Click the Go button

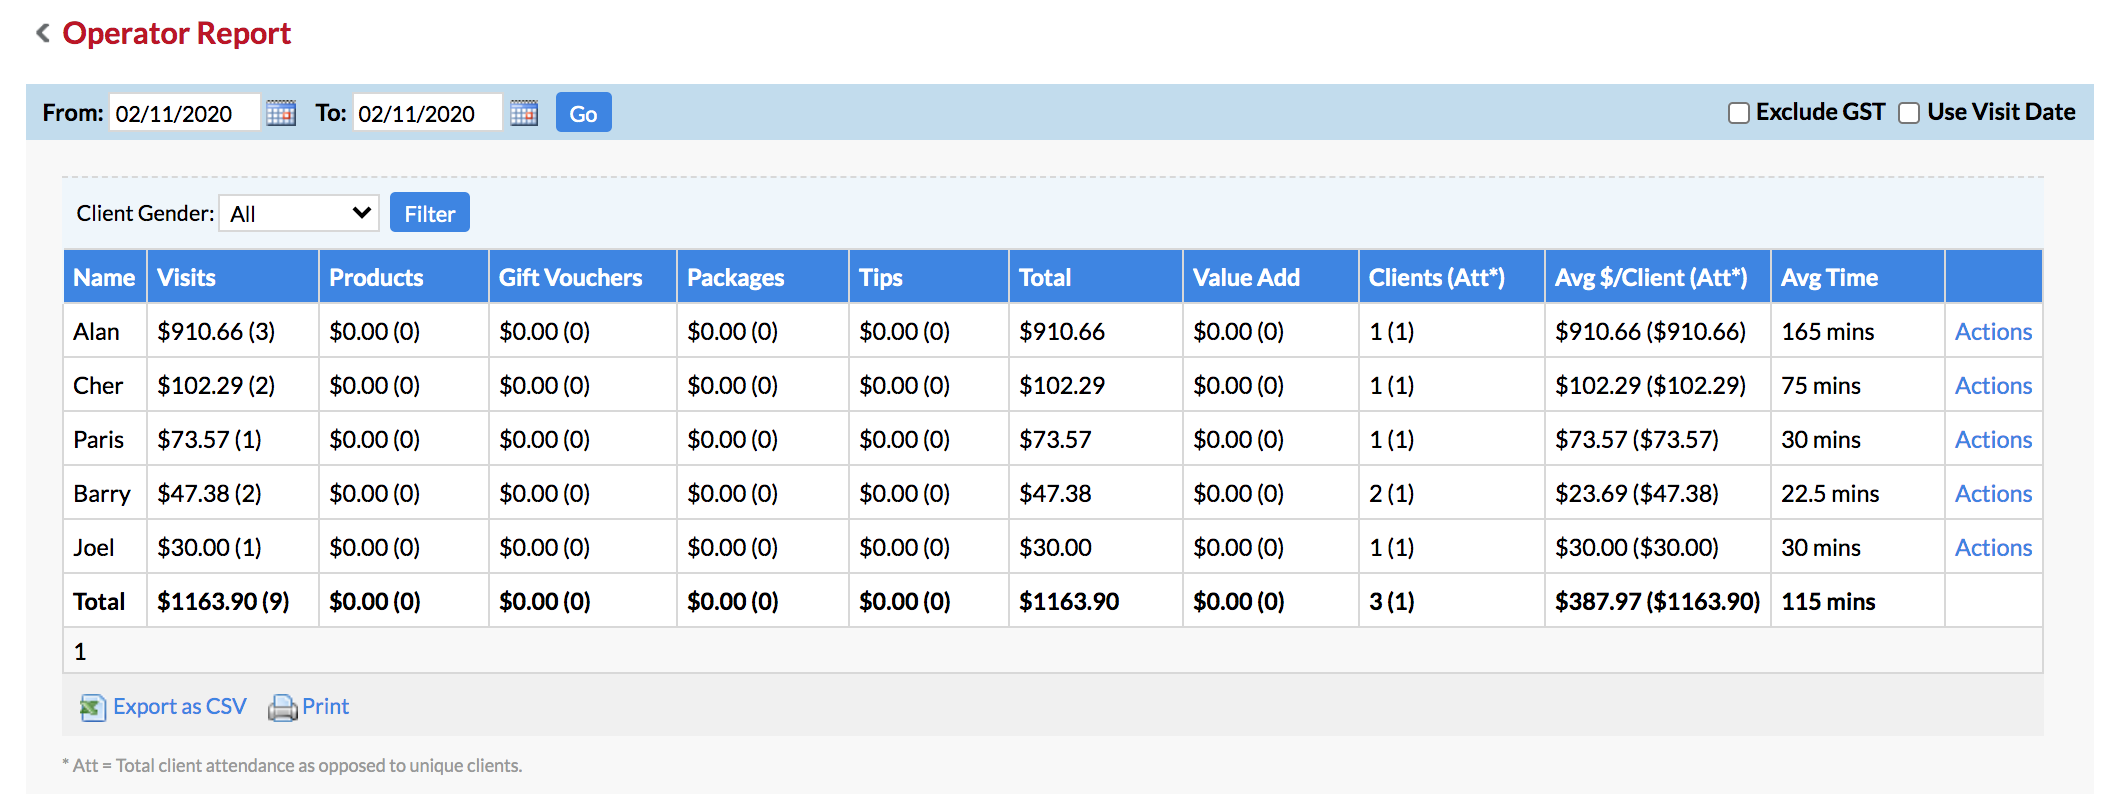tap(583, 113)
